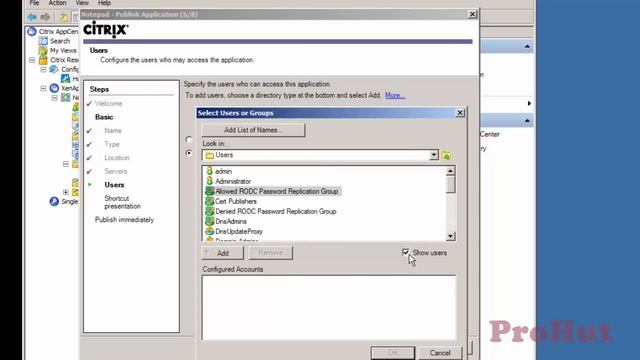
Task: Select the upper radio button beside dialog
Action: pos(189,140)
